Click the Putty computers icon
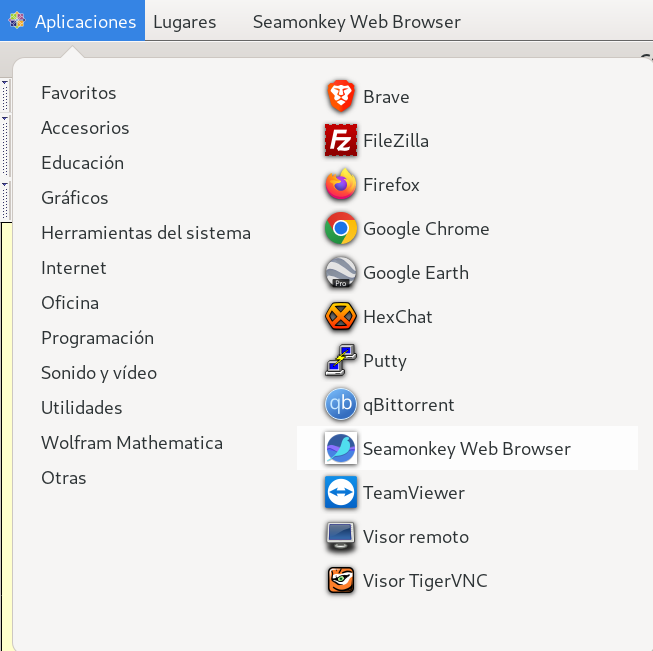The image size is (653, 651). coord(341,361)
